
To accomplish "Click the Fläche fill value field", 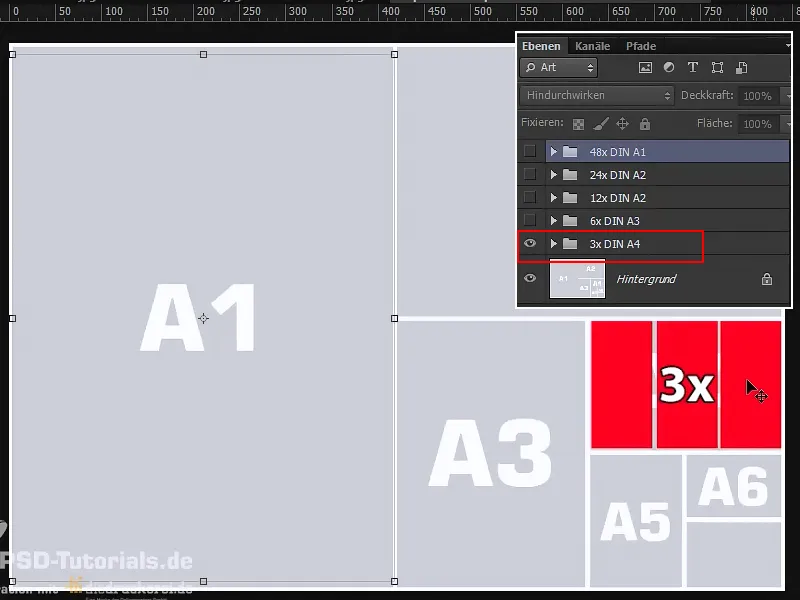I will tap(758, 124).
